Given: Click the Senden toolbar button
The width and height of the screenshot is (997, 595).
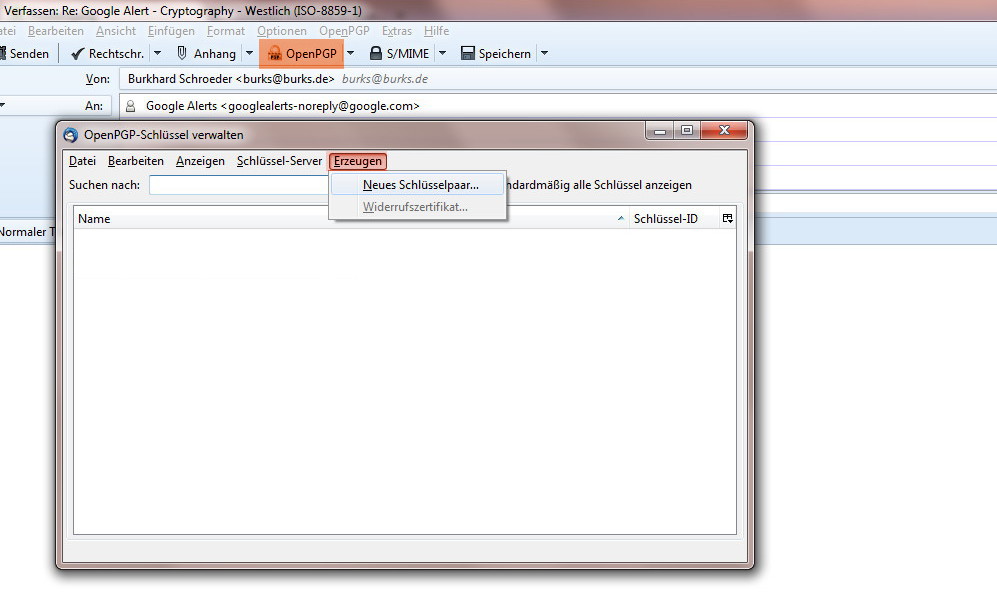Looking at the screenshot, I should 25,54.
